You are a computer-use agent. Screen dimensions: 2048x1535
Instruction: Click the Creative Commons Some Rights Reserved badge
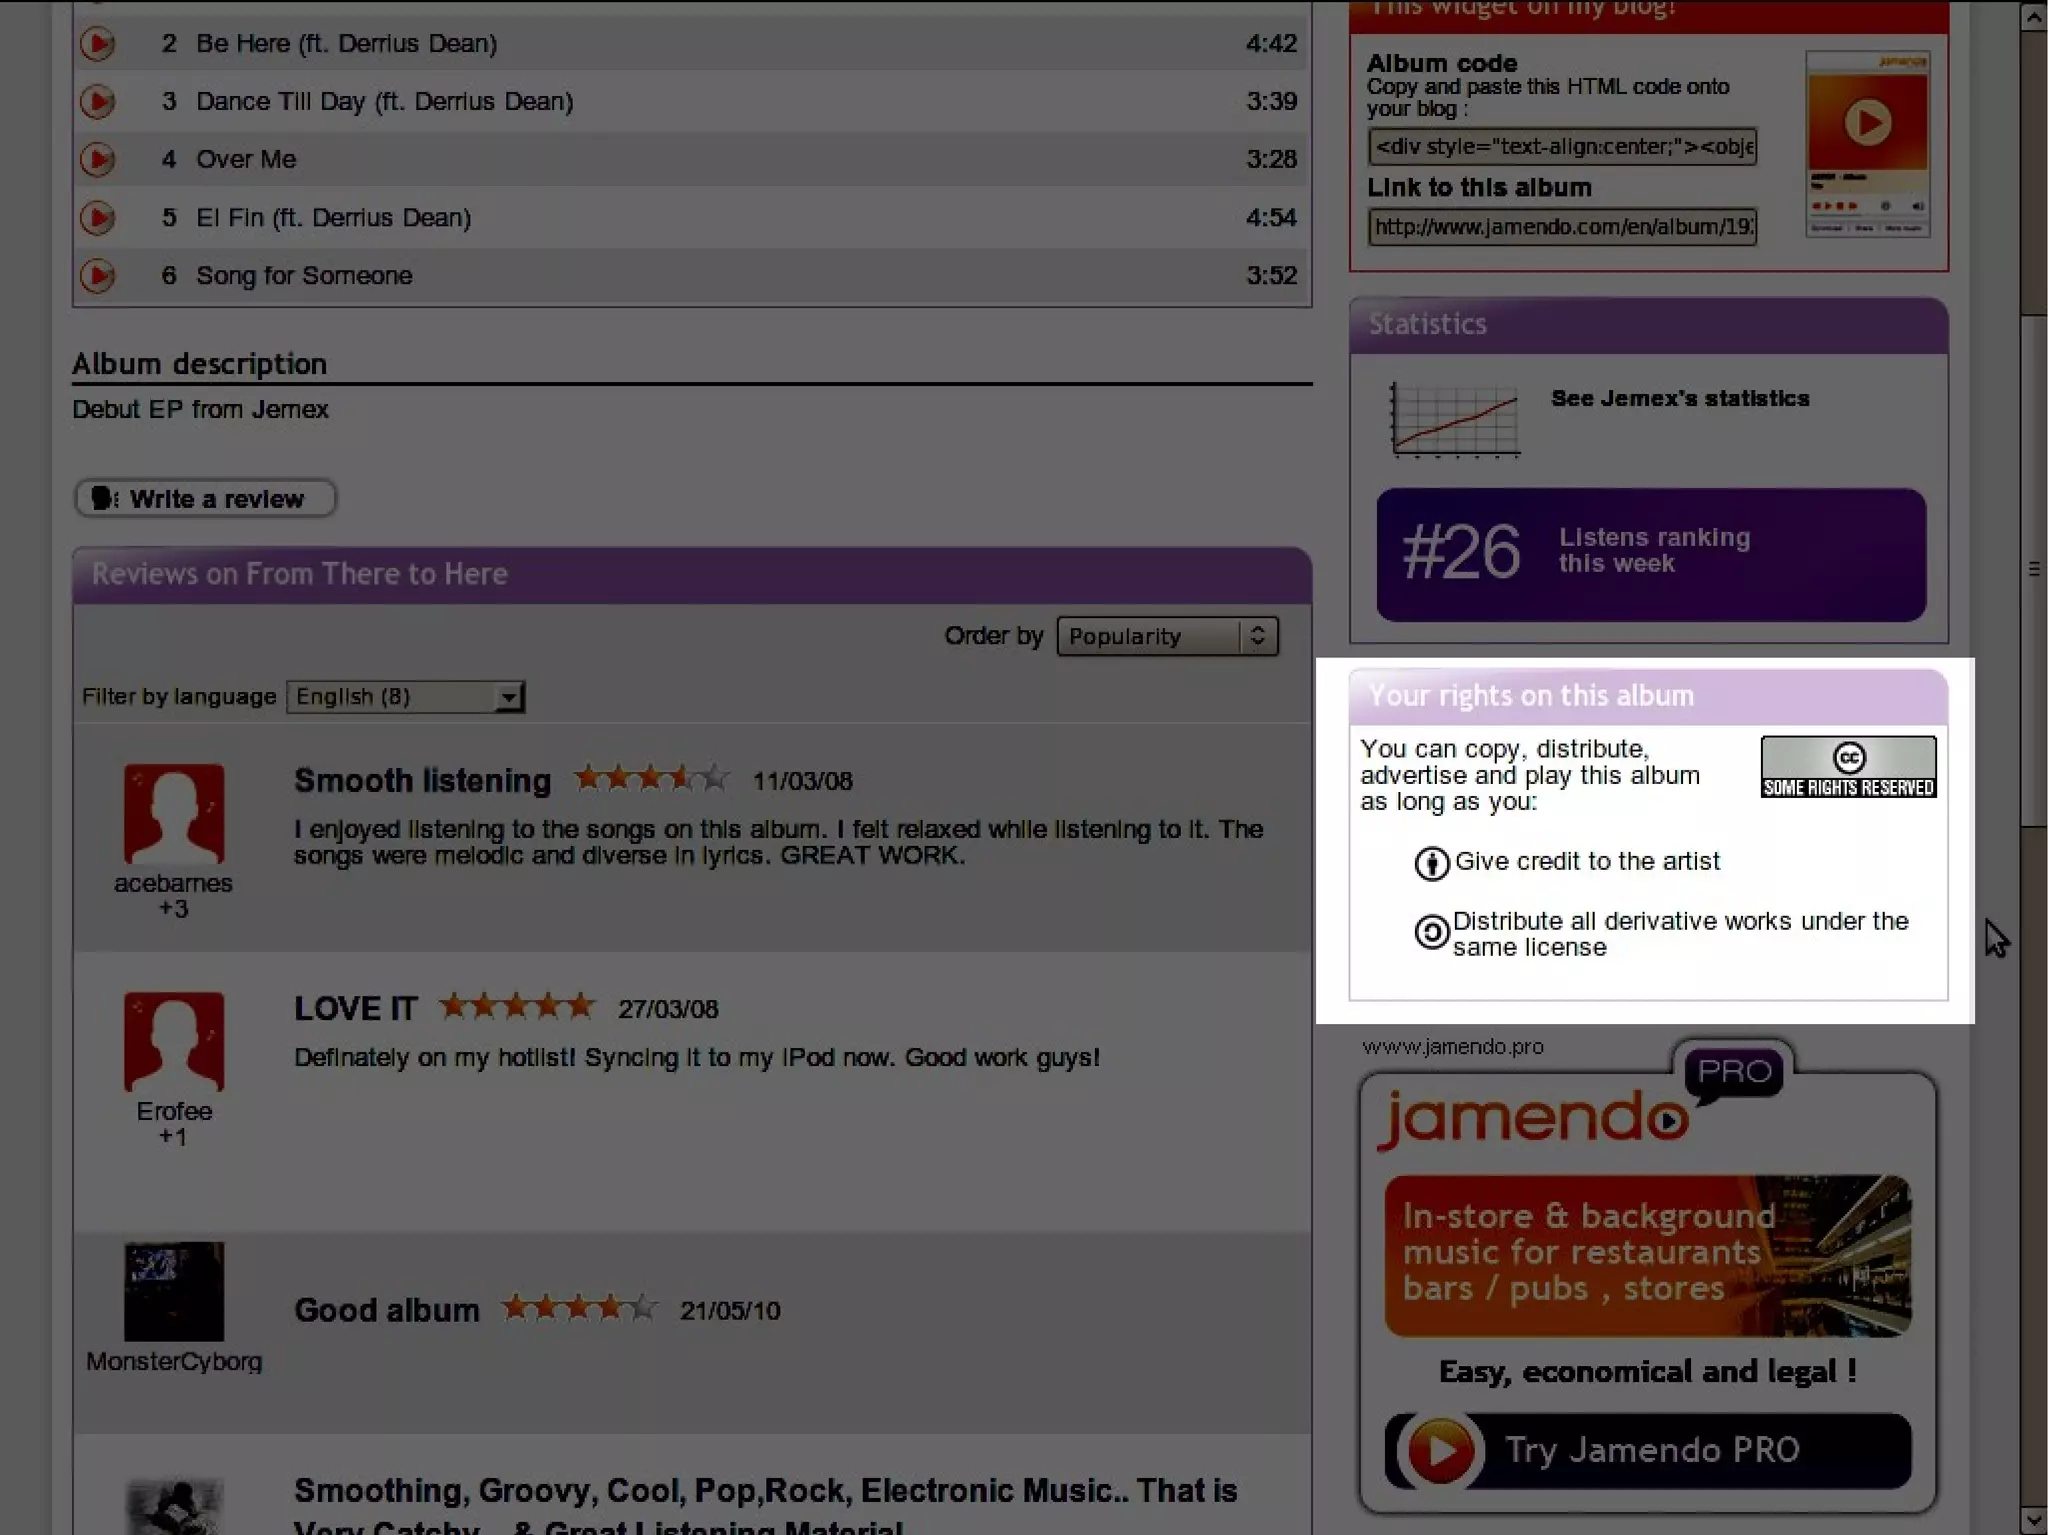pyautogui.click(x=1847, y=767)
